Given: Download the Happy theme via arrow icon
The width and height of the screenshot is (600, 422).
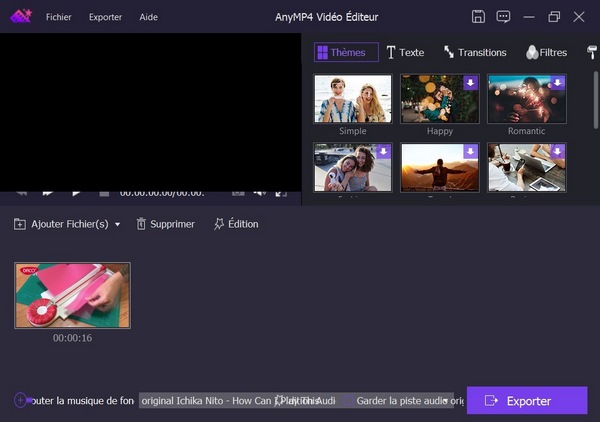Looking at the screenshot, I should (x=470, y=83).
